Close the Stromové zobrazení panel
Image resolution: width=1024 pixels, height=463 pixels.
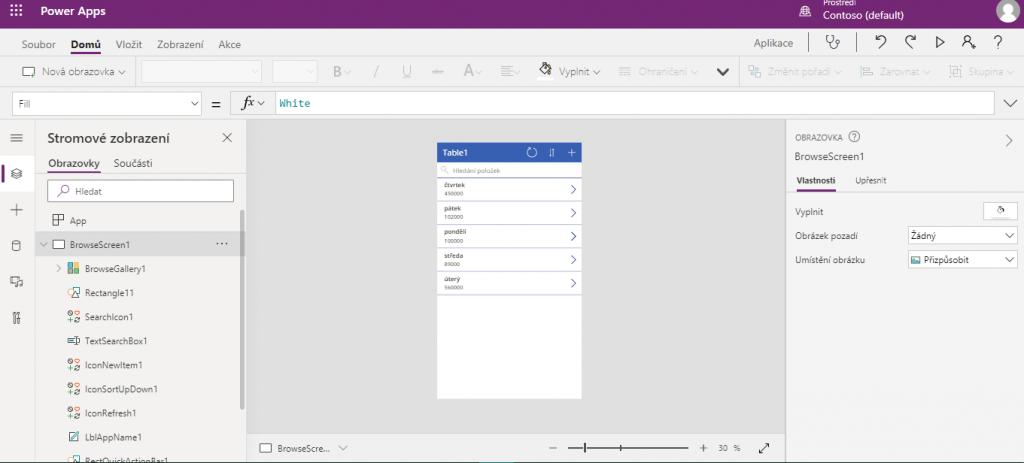point(227,138)
